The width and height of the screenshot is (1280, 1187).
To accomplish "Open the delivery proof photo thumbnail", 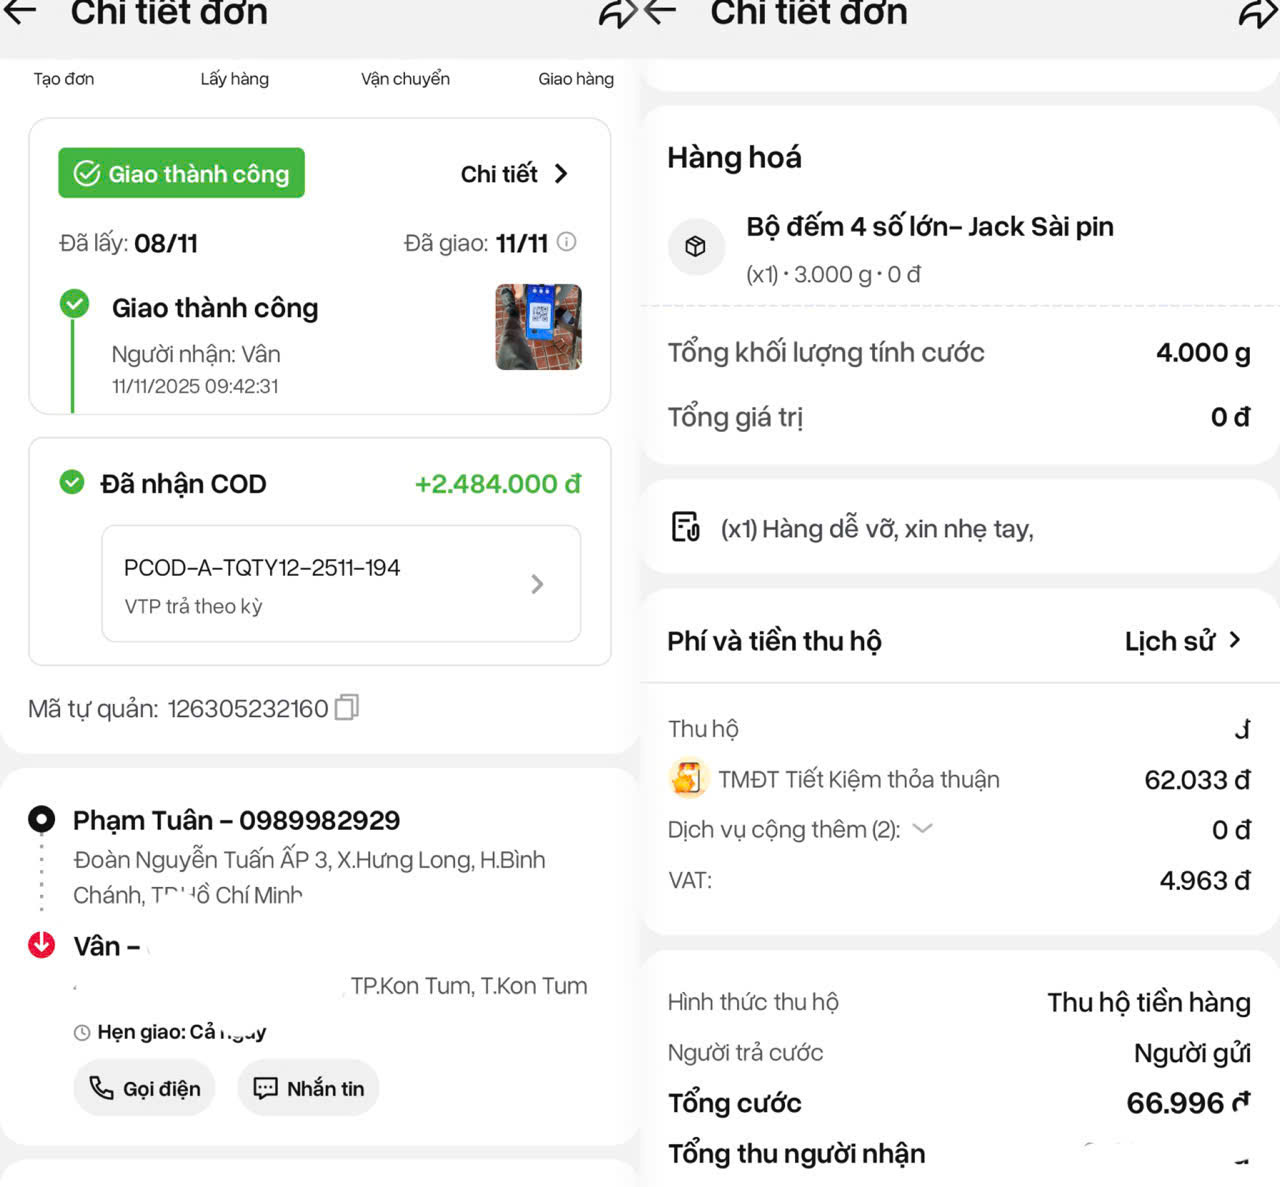I will point(538,327).
